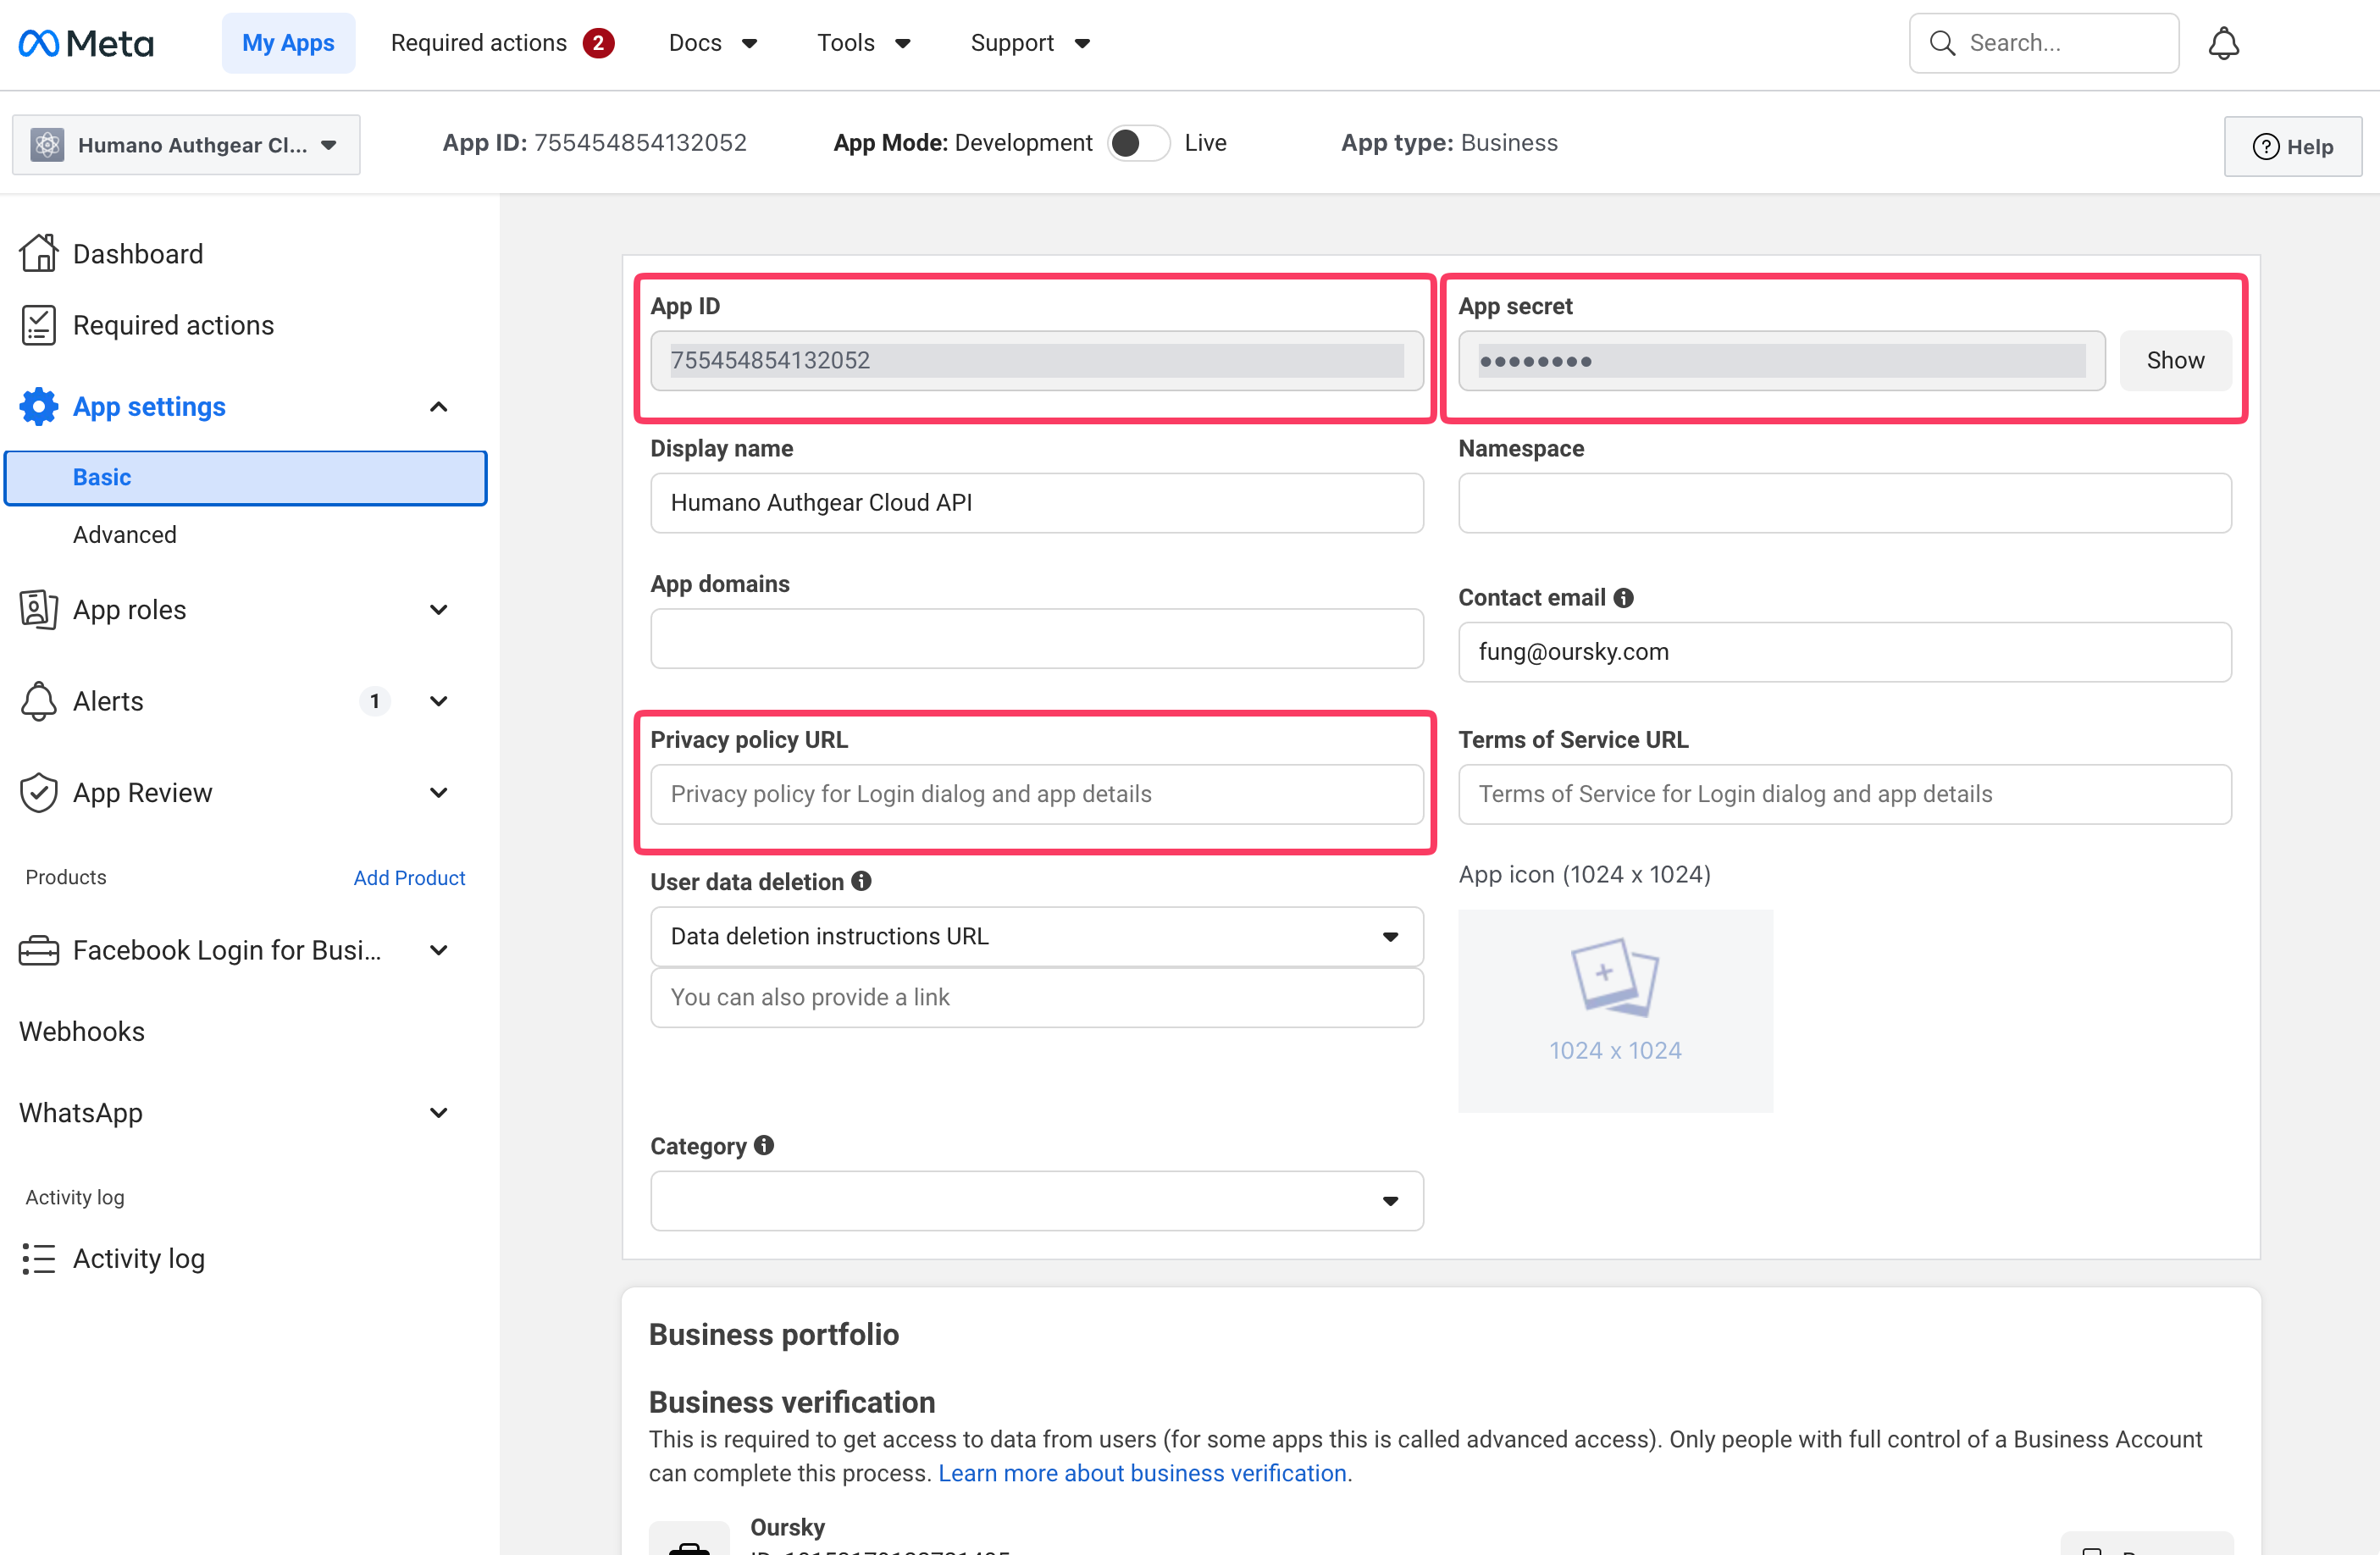
Task: Open the Humano Authgear app selector dropdown
Action: point(186,144)
